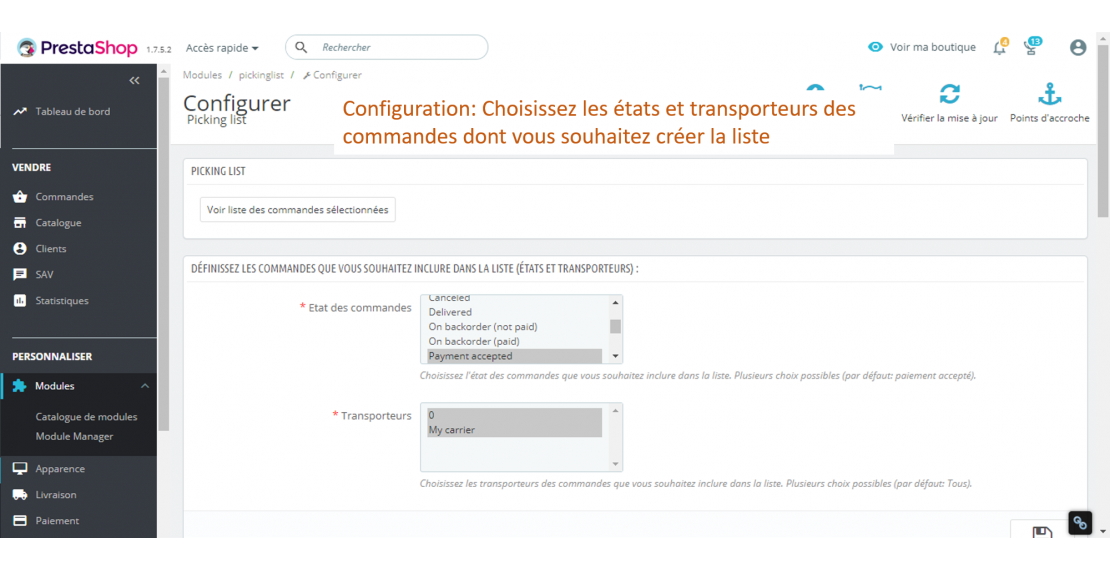Select My carrier in Transporteurs list
This screenshot has height=570, width=1110.
(452, 430)
